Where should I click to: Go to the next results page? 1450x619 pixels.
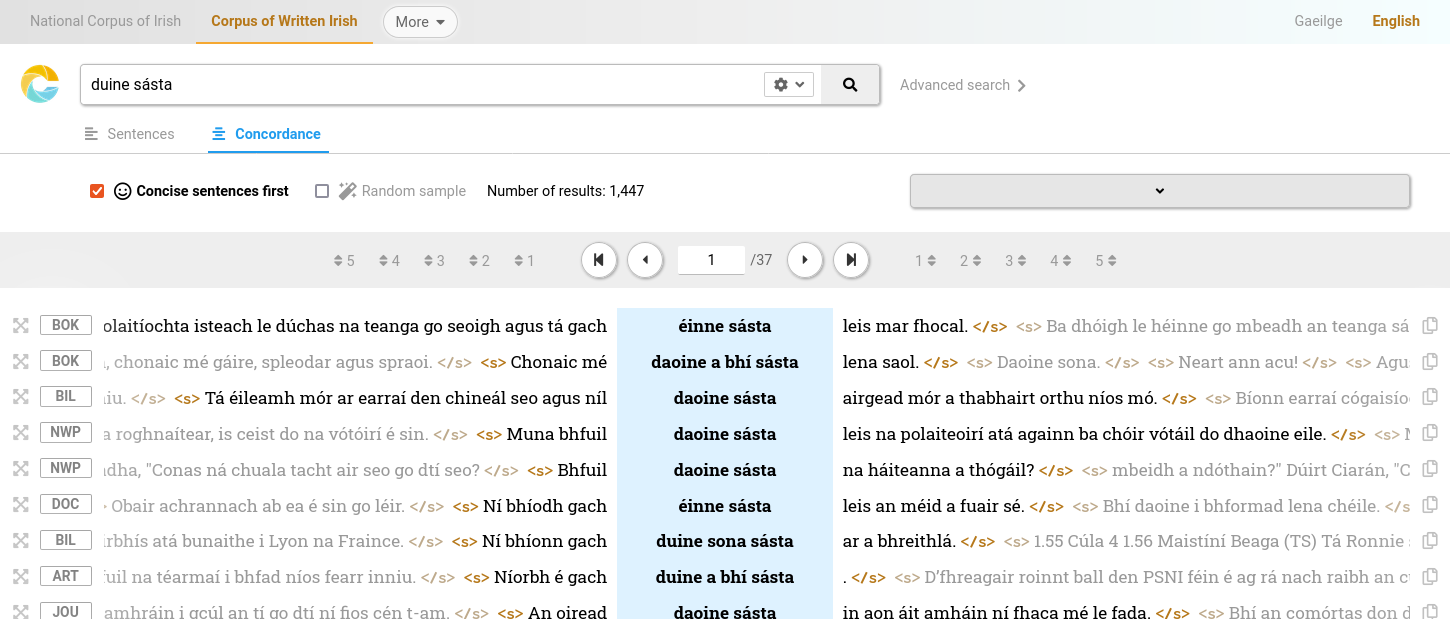point(805,260)
